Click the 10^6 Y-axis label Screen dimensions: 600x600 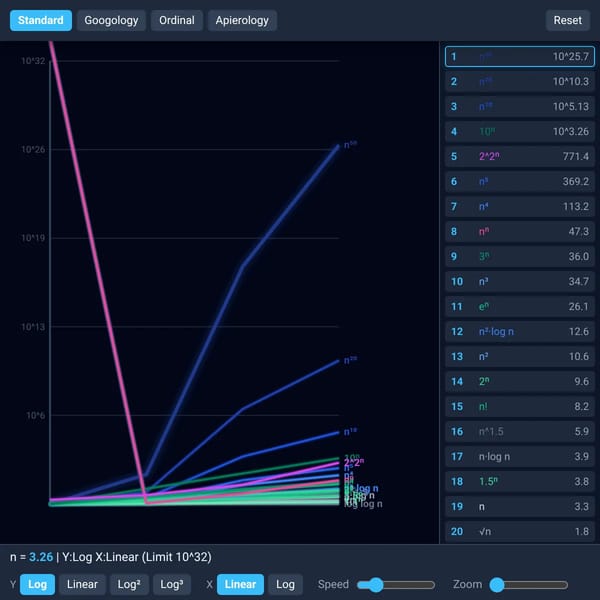coord(35,415)
